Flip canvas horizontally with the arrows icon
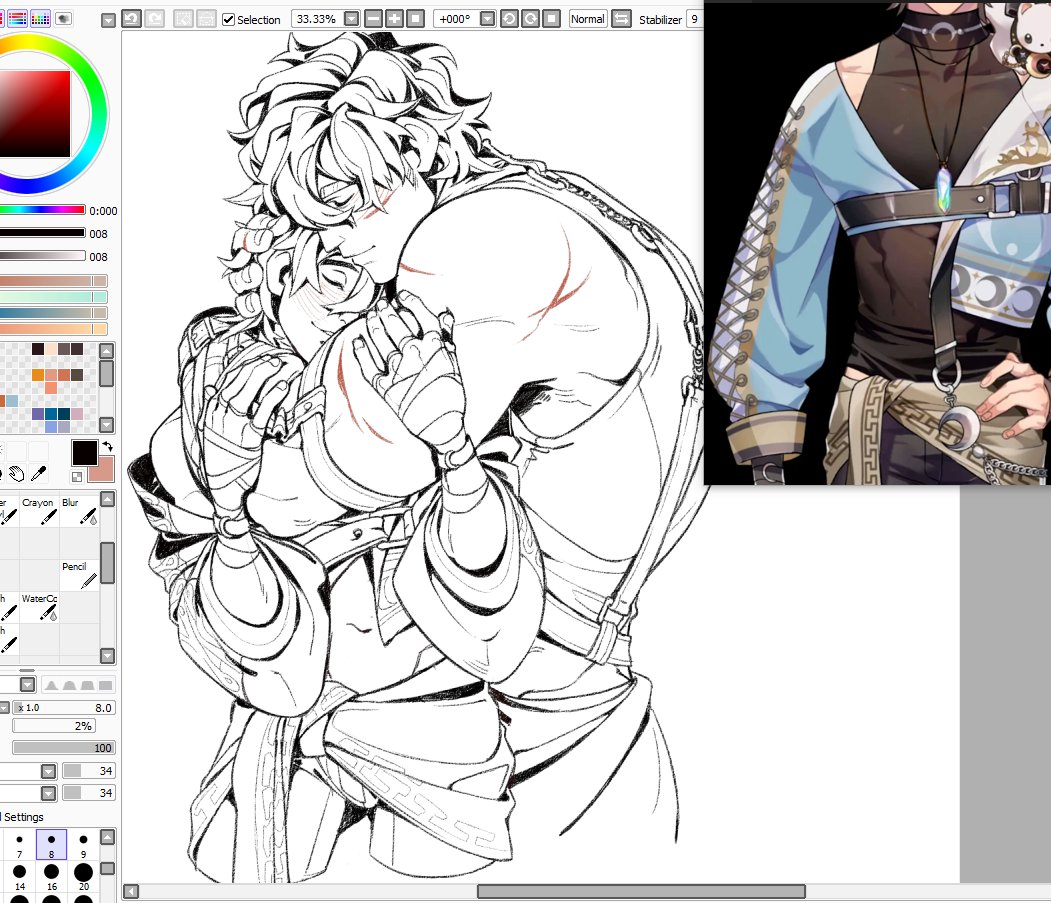The image size is (1051, 903). 621,19
